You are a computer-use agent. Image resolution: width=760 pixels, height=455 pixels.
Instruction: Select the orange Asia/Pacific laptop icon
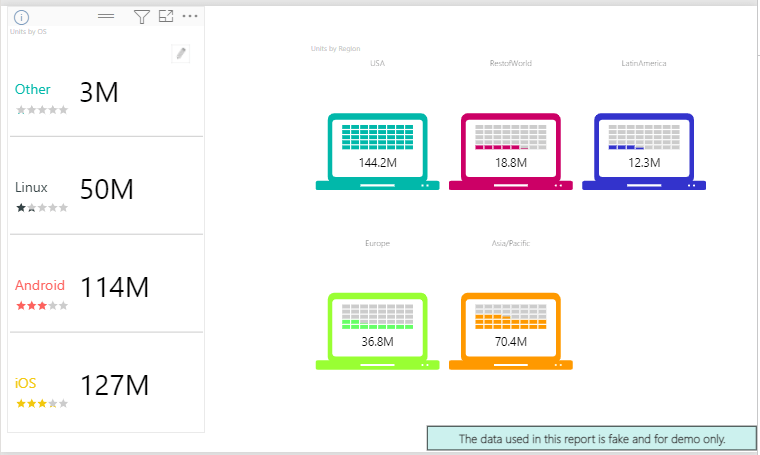(511, 331)
